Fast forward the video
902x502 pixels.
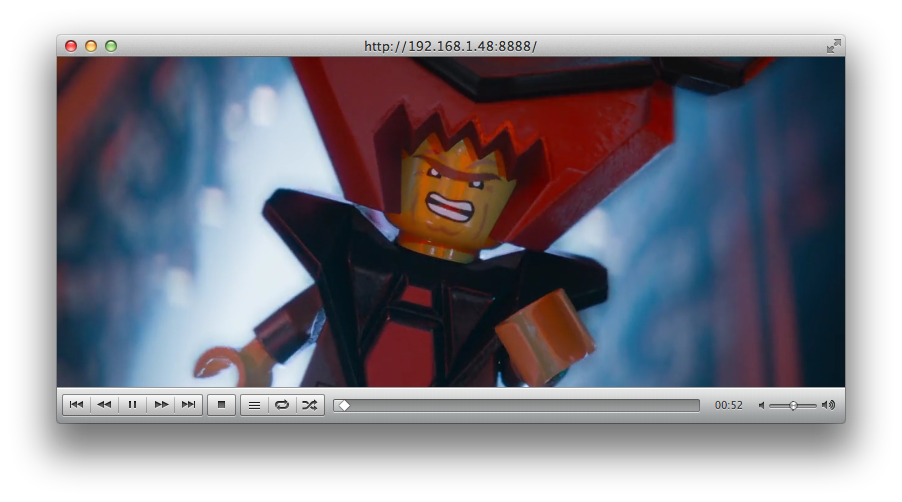pos(160,405)
